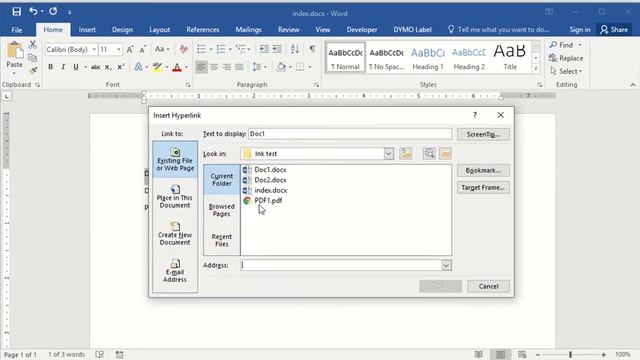
Task: Click Find in the Editing group
Action: point(562,45)
